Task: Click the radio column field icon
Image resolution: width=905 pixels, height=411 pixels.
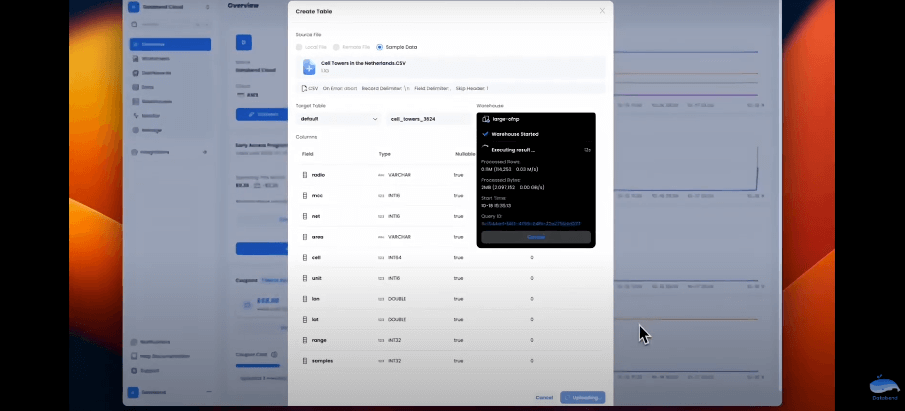Action: [x=305, y=175]
